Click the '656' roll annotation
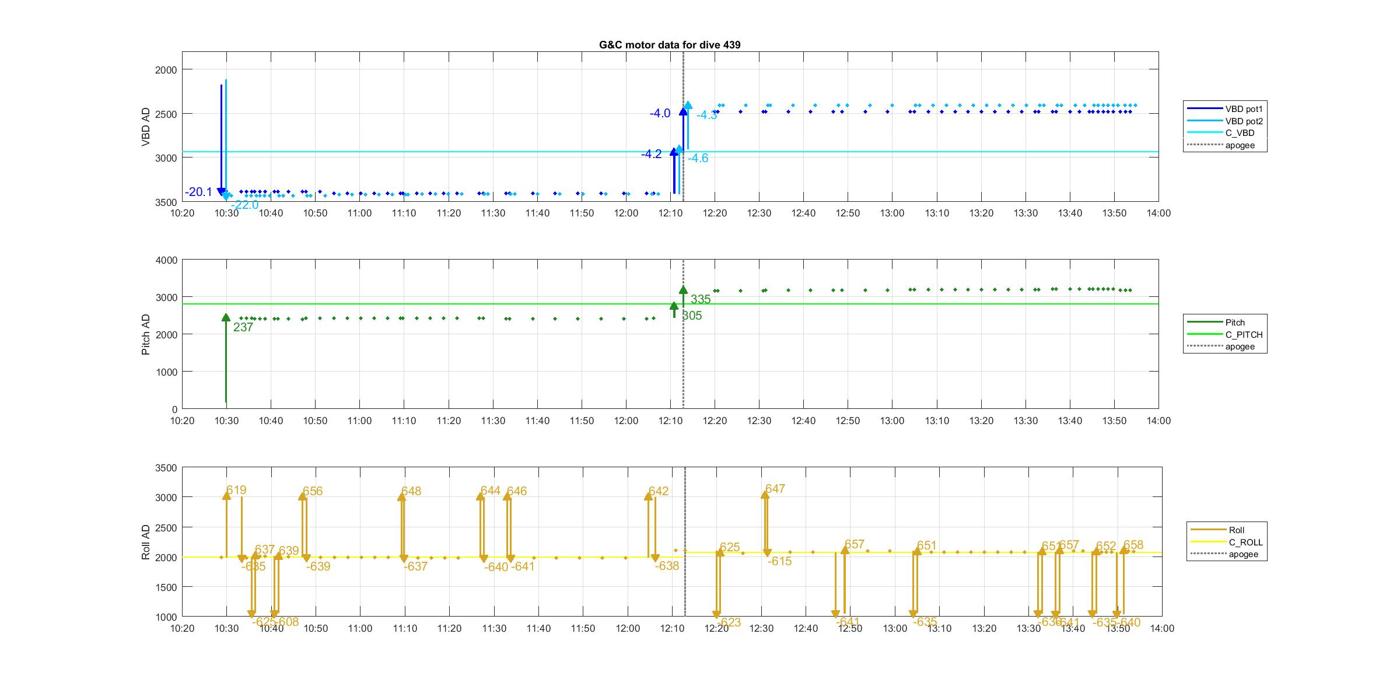Viewport: 1400px width, 693px height. [313, 491]
